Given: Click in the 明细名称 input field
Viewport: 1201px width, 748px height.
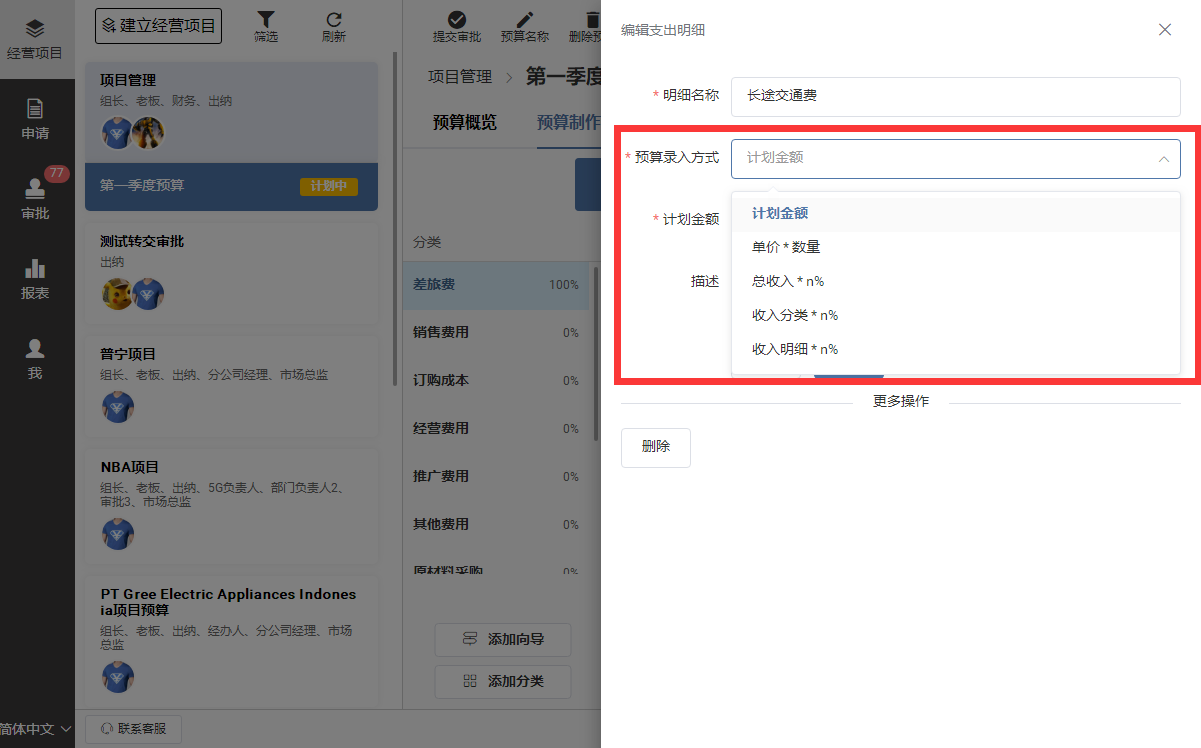Looking at the screenshot, I should [955, 97].
